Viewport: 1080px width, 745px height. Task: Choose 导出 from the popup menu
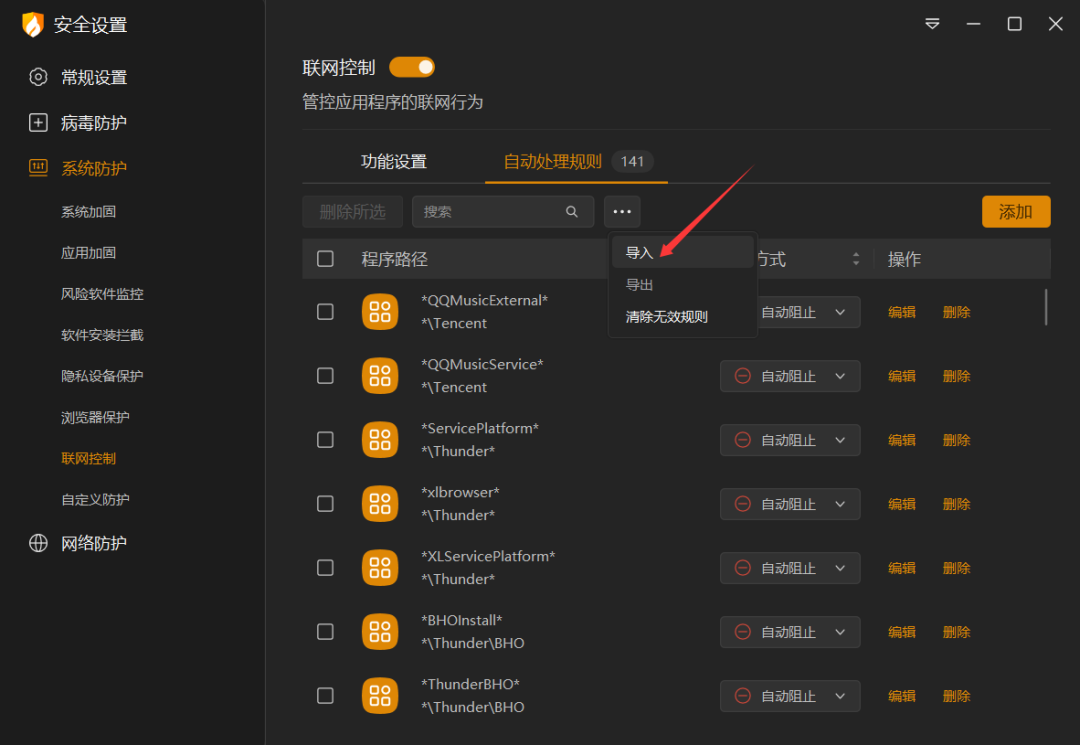683,284
